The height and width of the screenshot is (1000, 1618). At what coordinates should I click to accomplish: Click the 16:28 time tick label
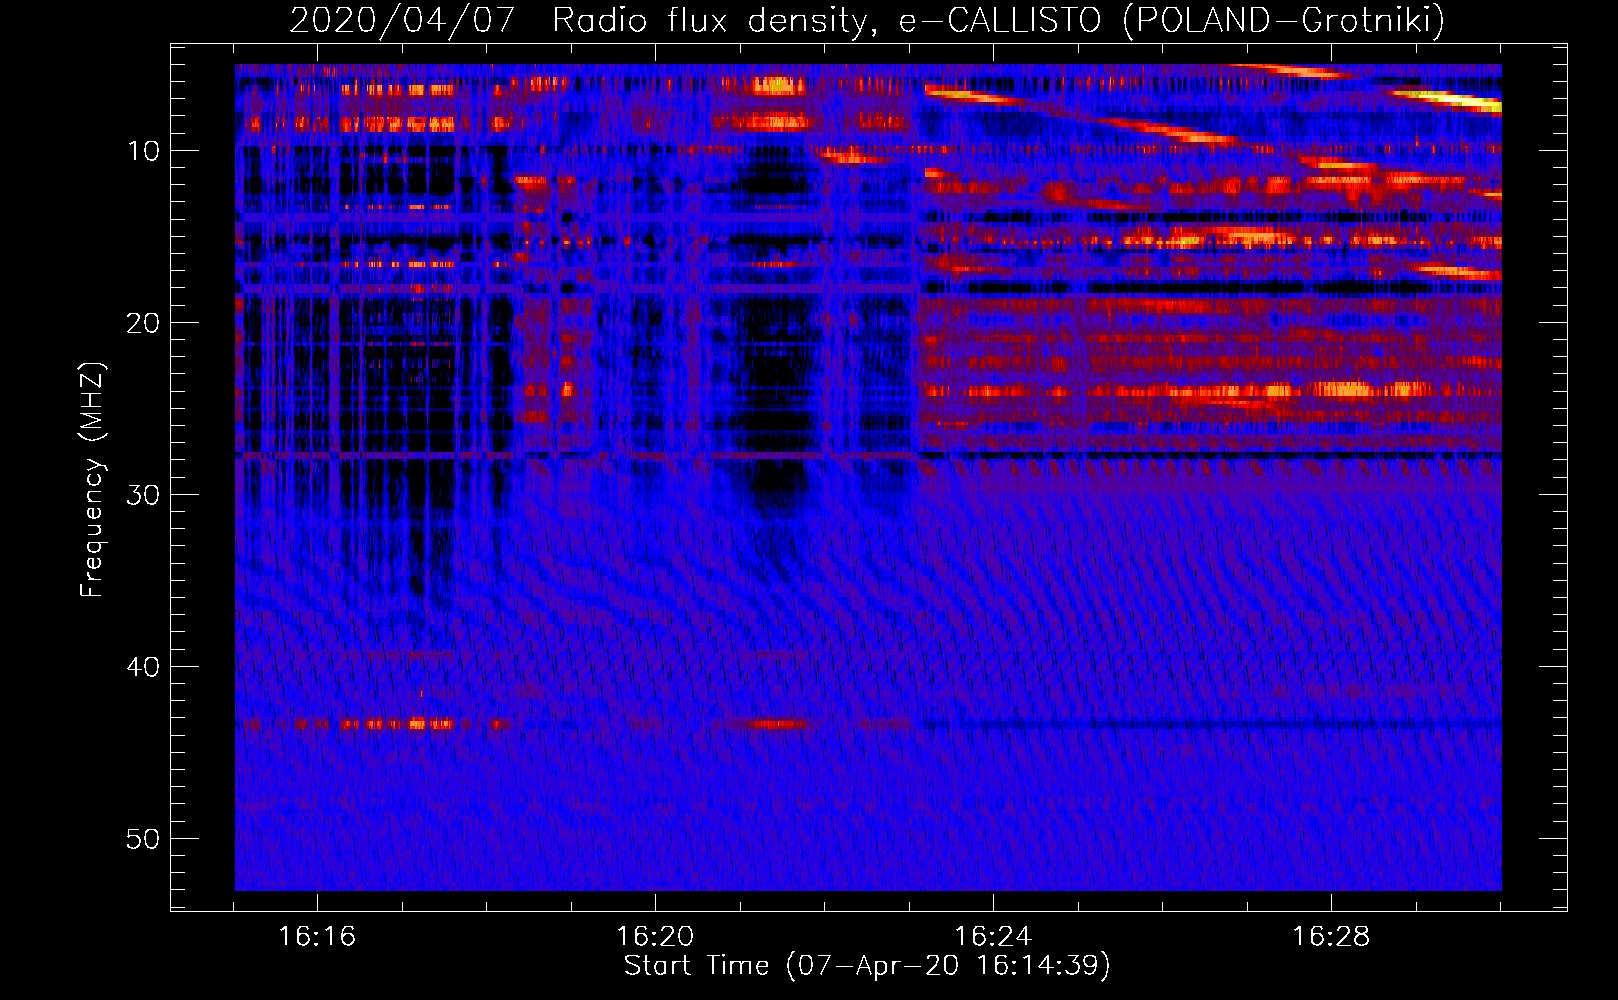click(1331, 937)
